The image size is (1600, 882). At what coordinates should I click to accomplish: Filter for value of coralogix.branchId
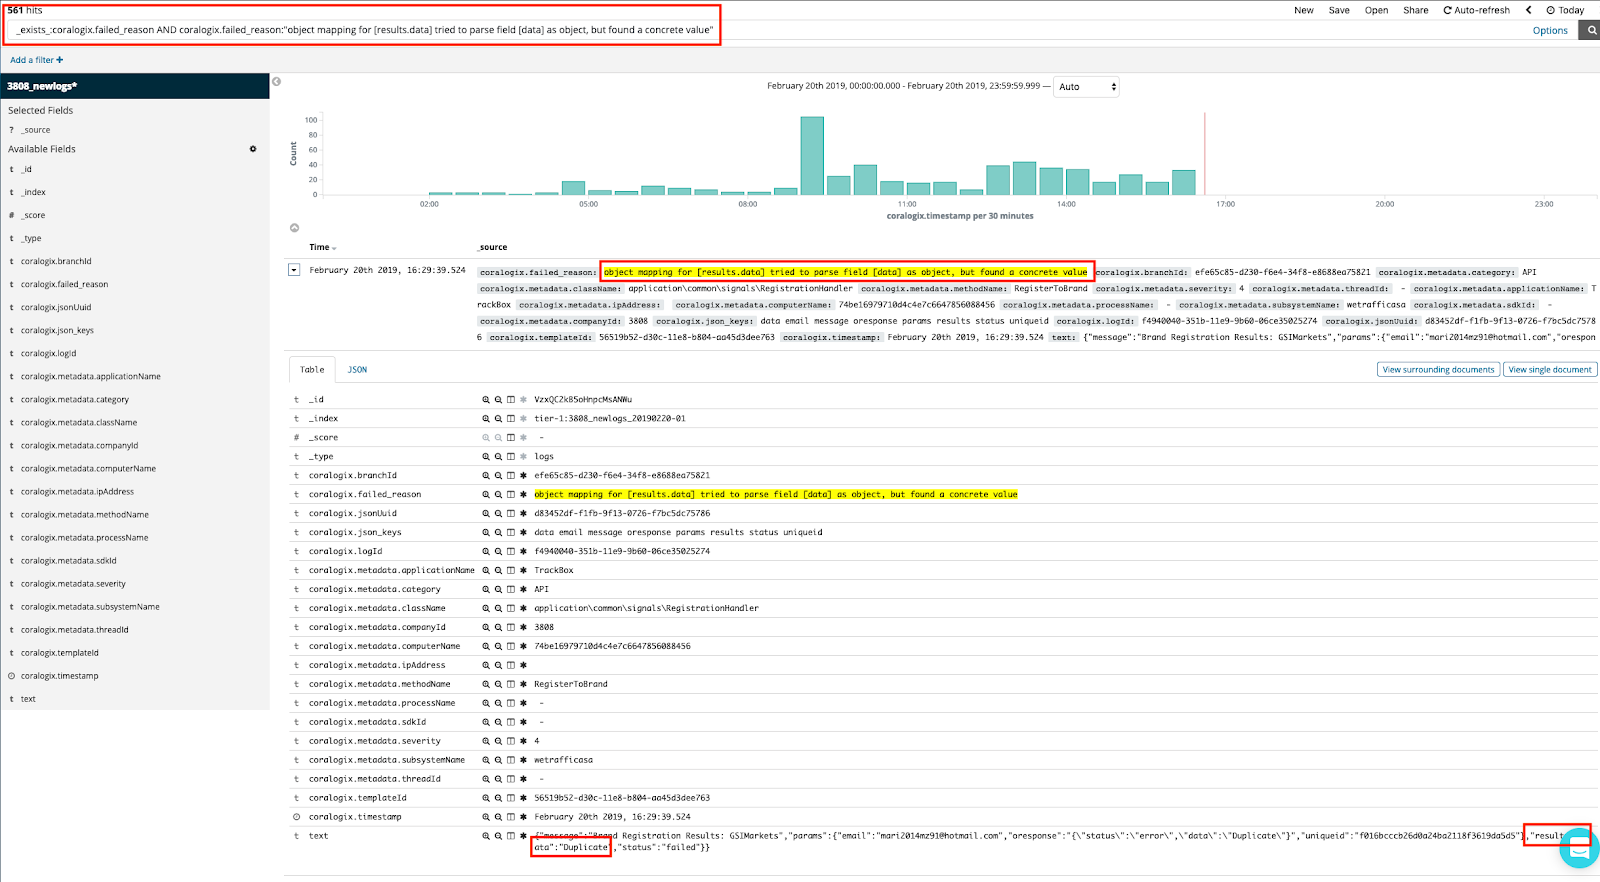coord(486,476)
